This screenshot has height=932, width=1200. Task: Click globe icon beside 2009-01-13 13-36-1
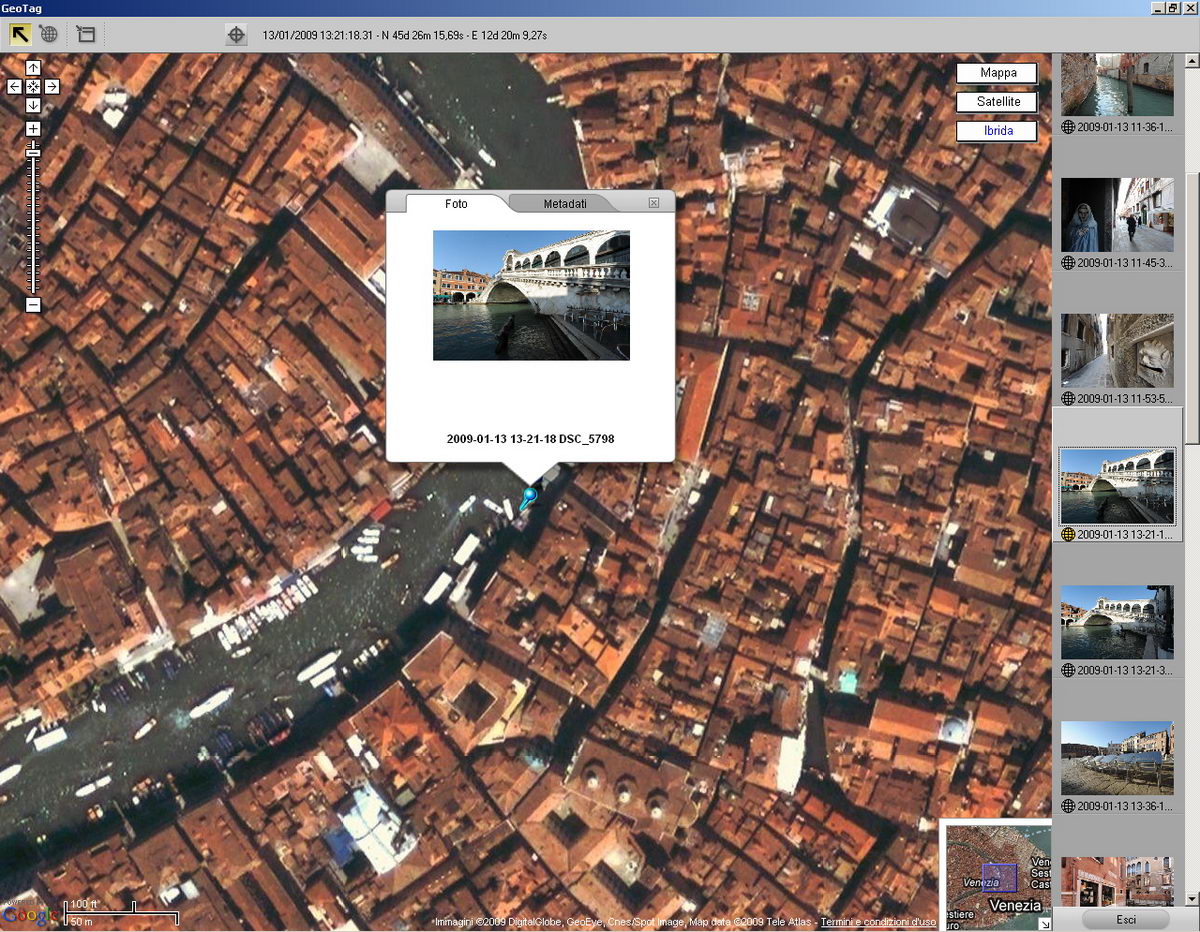(x=1068, y=806)
